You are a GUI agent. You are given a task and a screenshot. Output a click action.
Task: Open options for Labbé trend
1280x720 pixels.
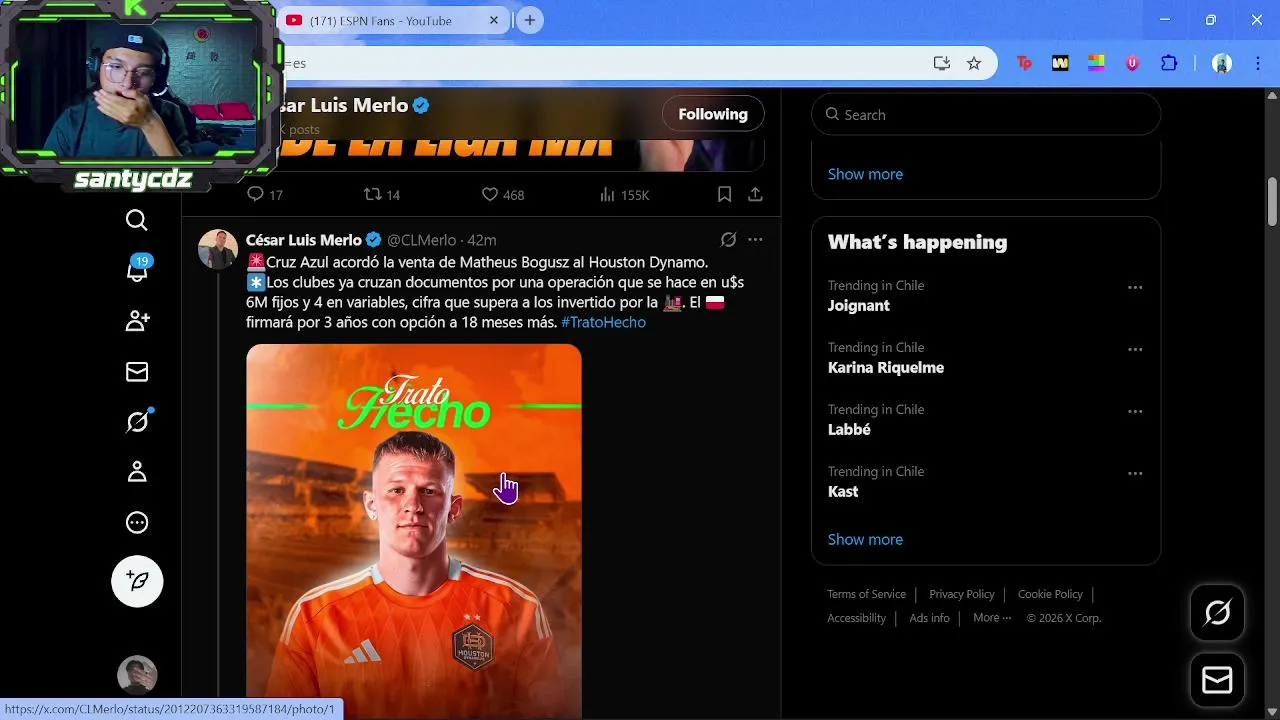(x=1135, y=411)
